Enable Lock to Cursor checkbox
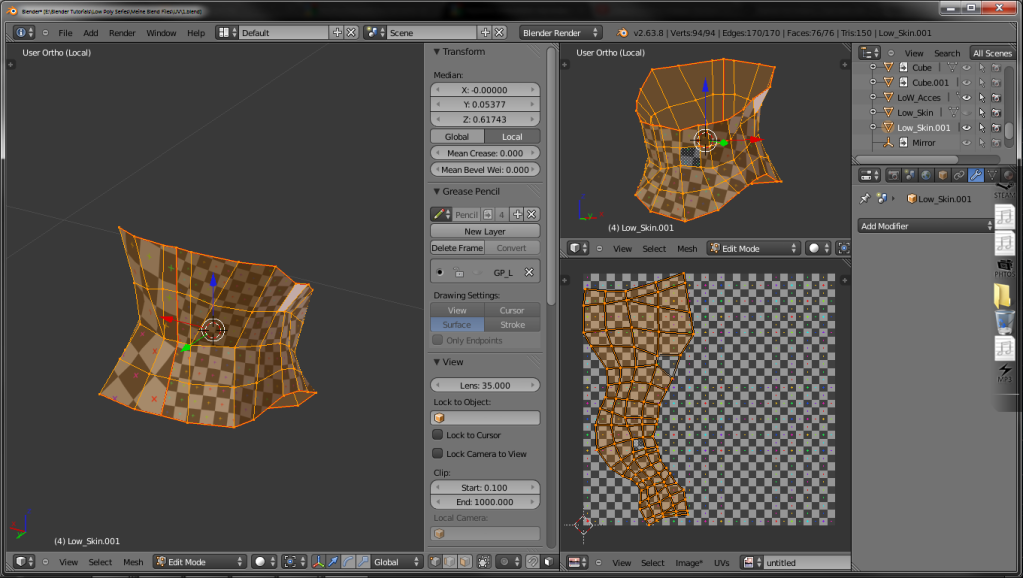The height and width of the screenshot is (578, 1023). click(438, 434)
